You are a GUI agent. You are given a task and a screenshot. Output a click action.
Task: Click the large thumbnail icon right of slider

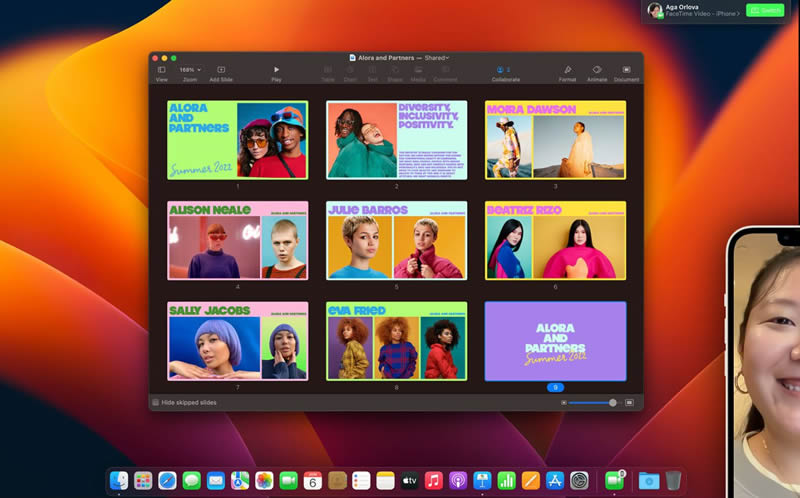pos(630,403)
